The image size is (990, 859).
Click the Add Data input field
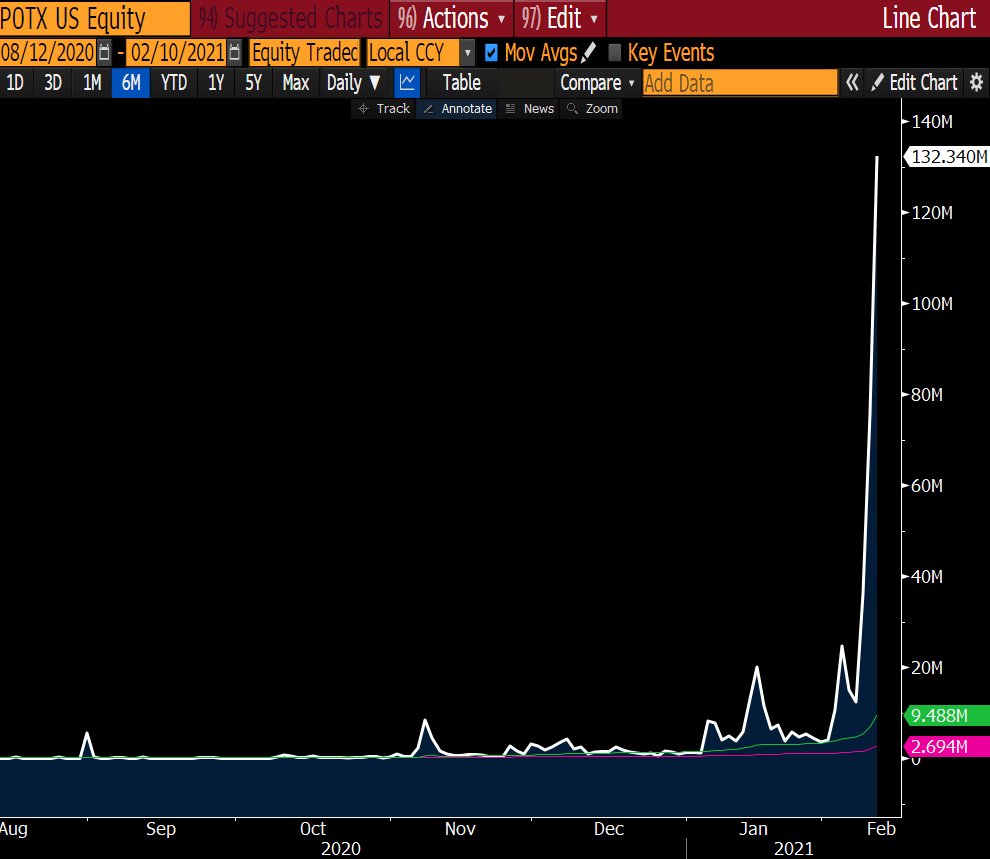(739, 83)
